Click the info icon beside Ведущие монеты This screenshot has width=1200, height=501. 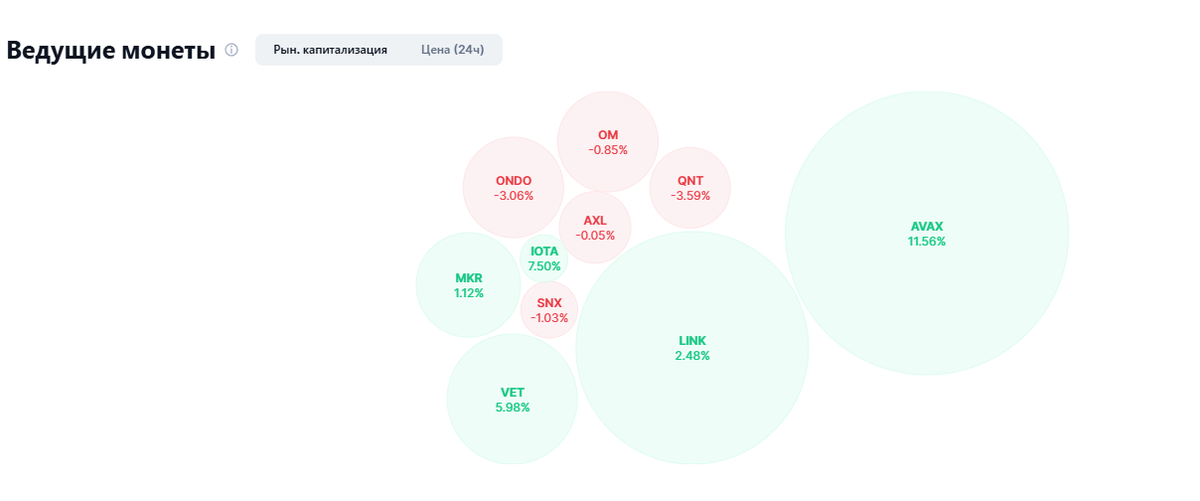(x=232, y=50)
